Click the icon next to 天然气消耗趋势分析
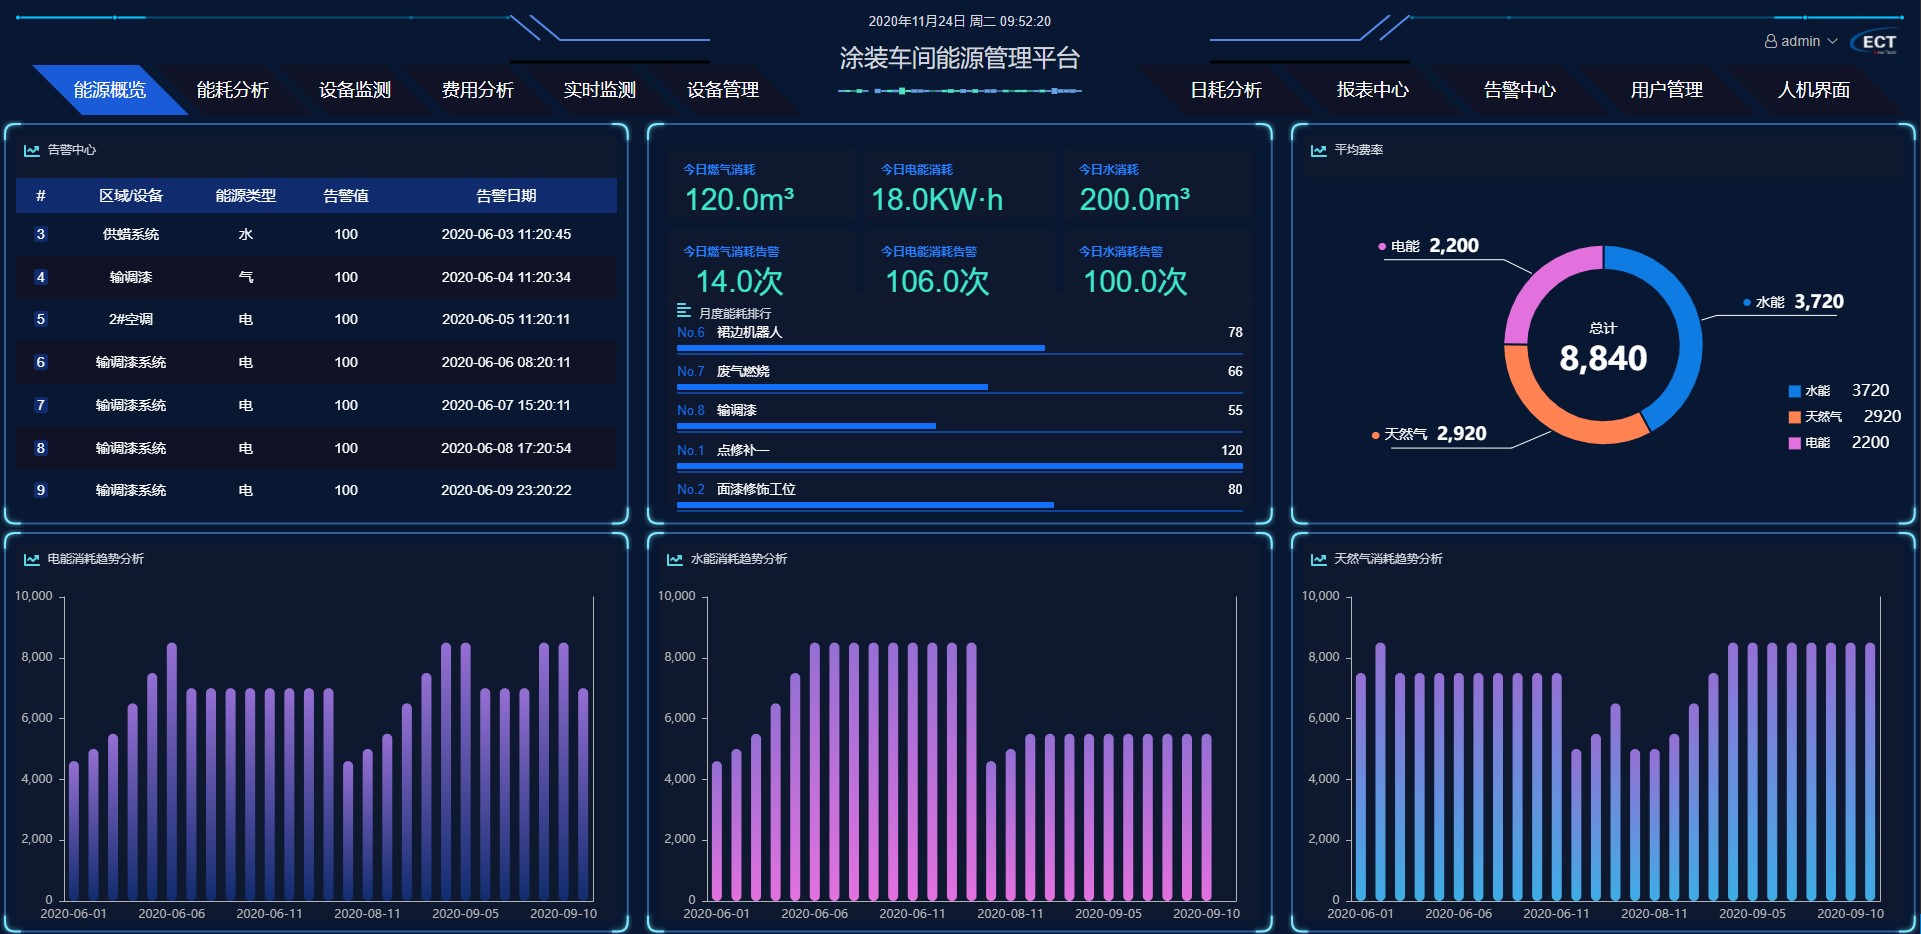 (x=1318, y=559)
